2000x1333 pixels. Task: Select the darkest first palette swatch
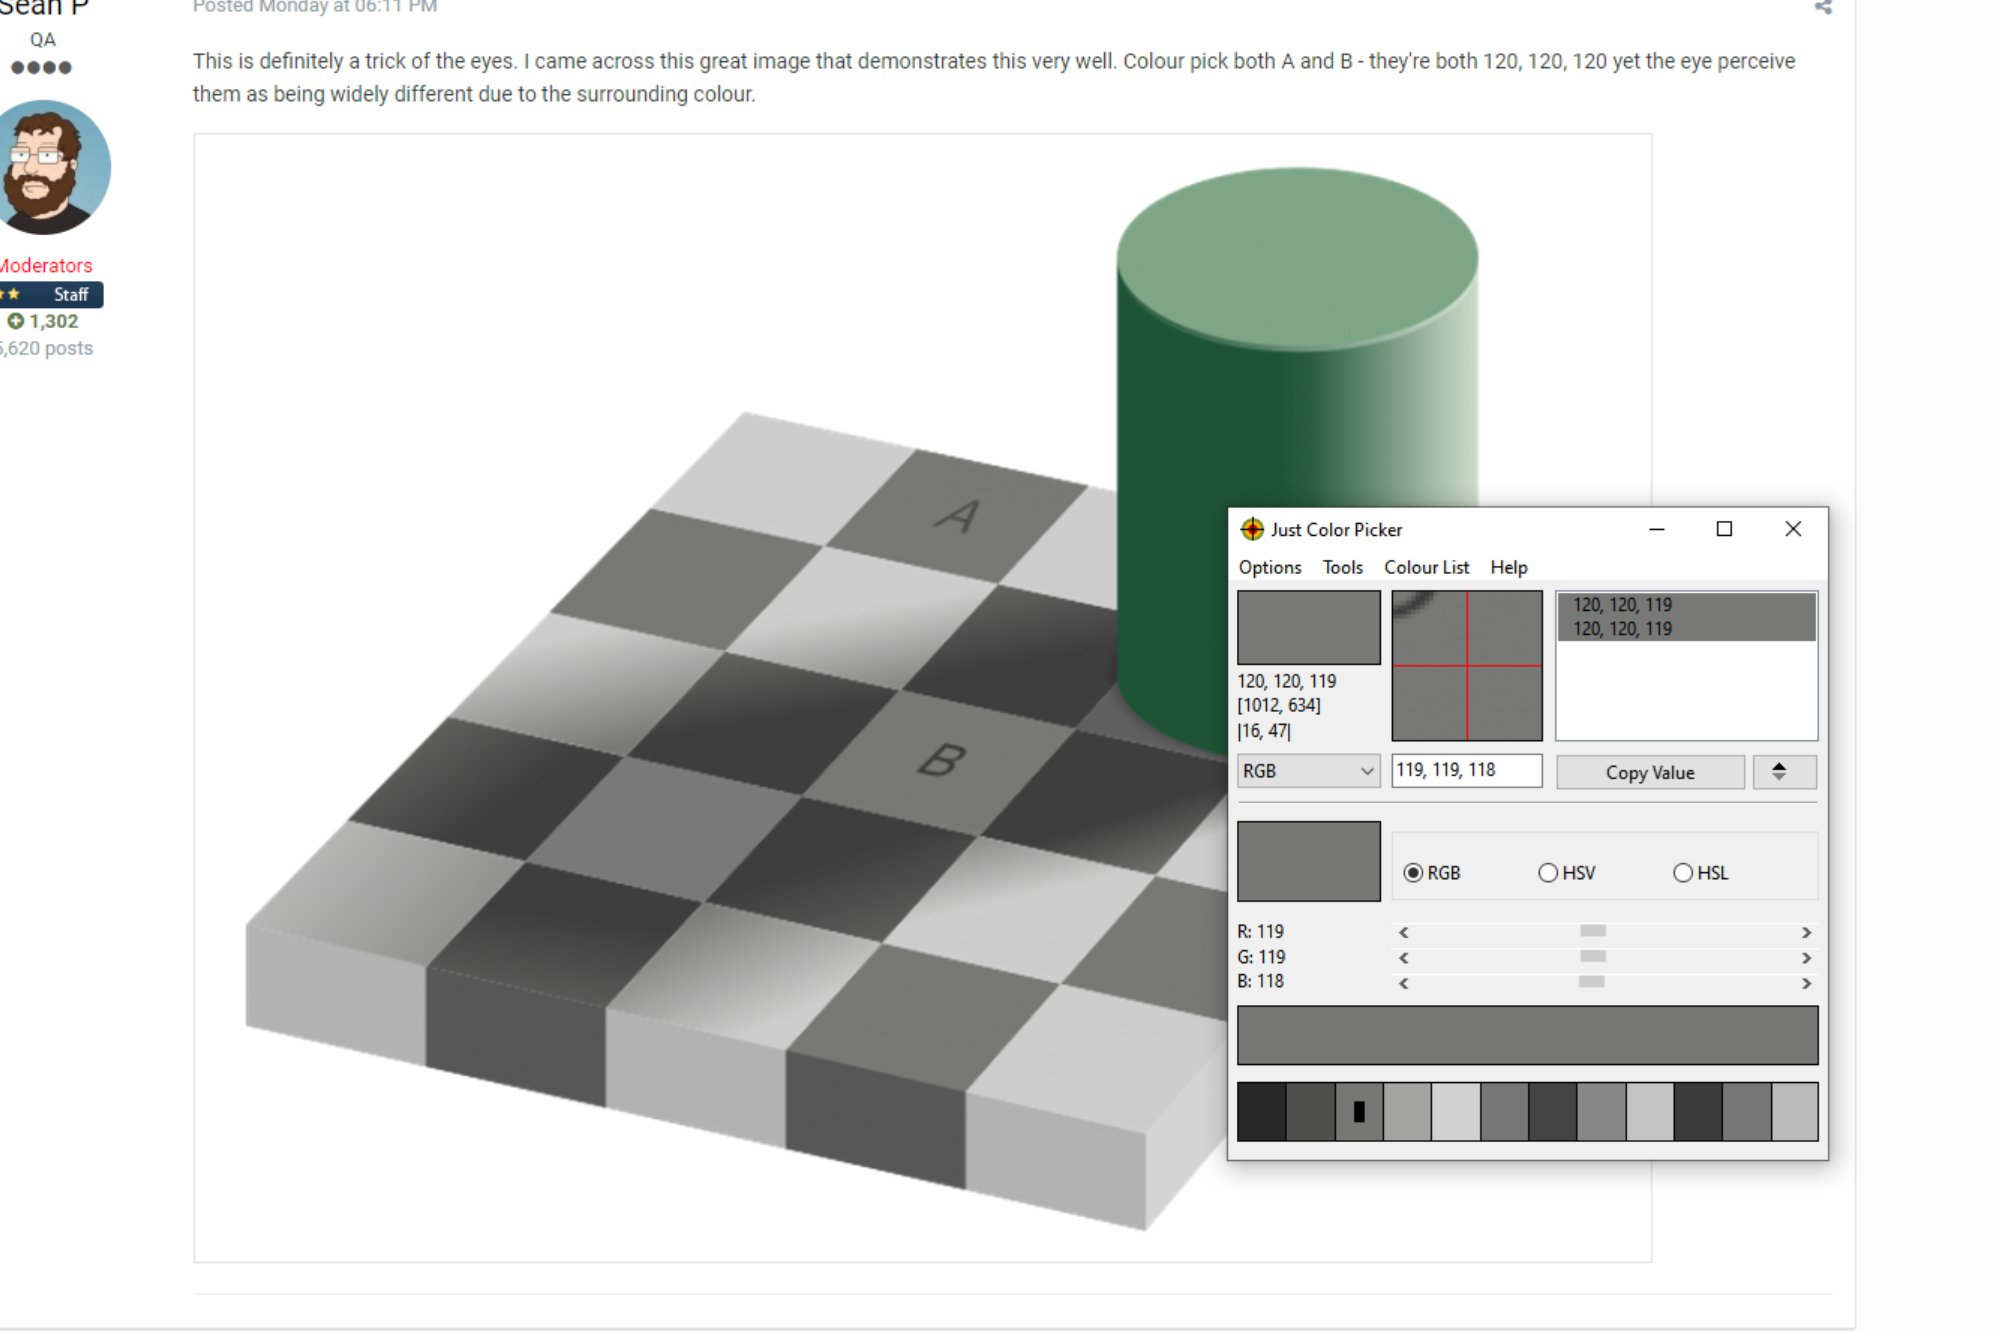tap(1262, 1111)
